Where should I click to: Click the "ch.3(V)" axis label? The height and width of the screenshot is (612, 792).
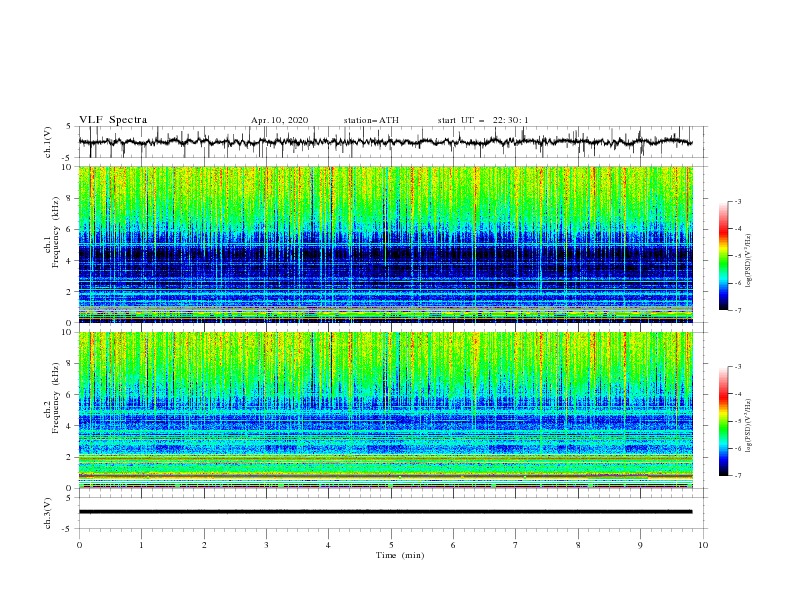48,513
